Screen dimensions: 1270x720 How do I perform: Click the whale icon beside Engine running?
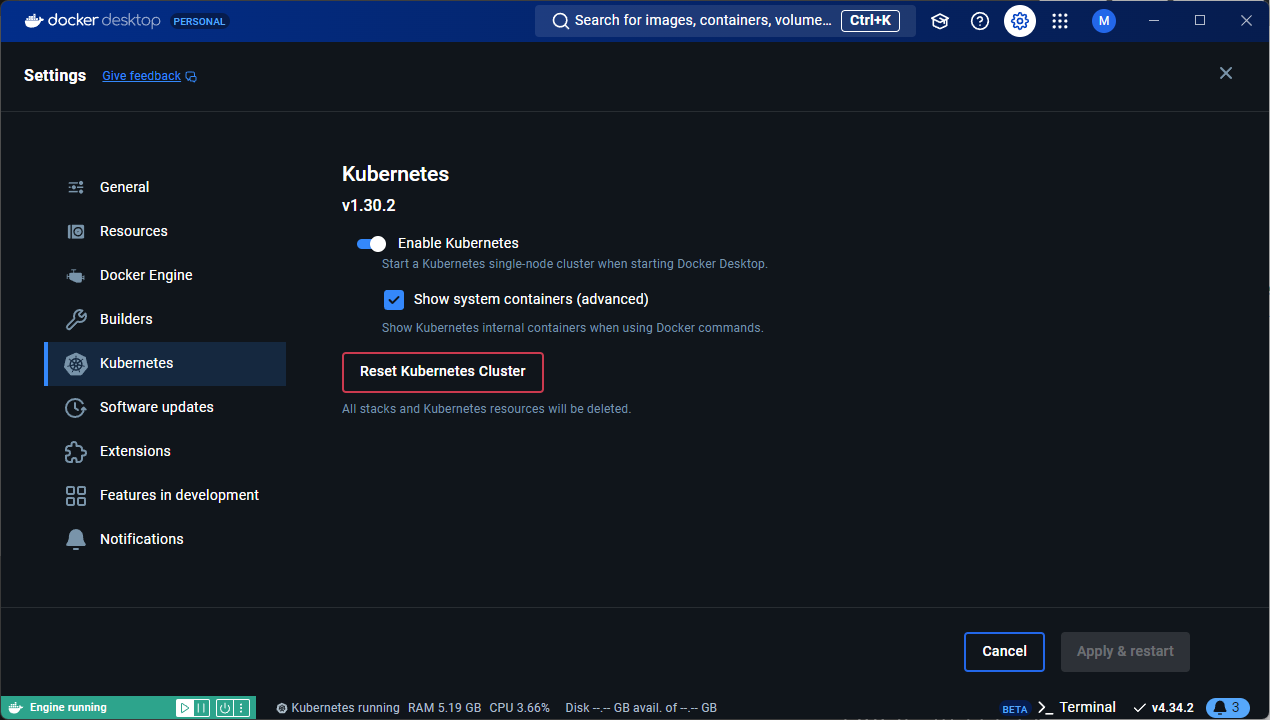(14, 708)
